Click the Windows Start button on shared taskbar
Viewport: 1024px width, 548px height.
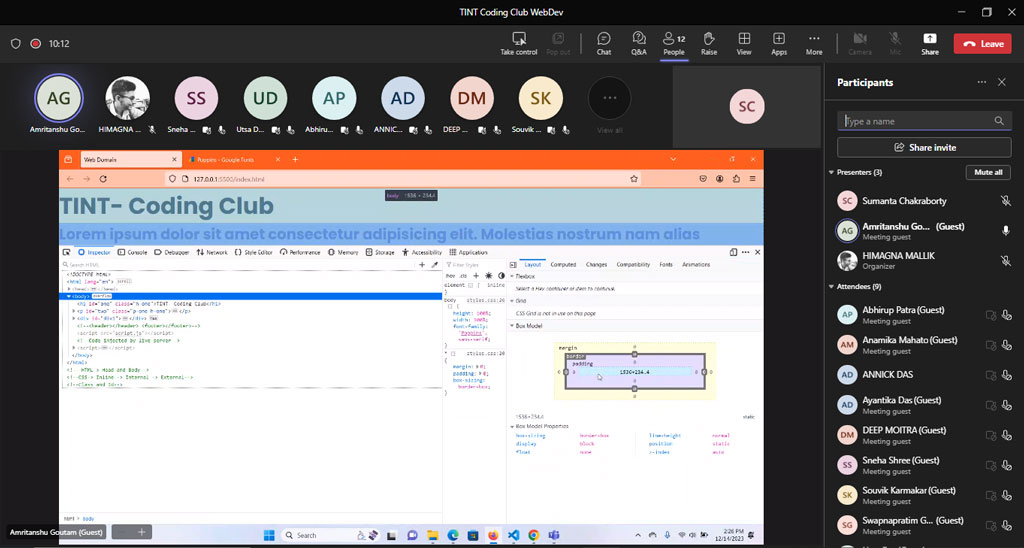tap(269, 535)
